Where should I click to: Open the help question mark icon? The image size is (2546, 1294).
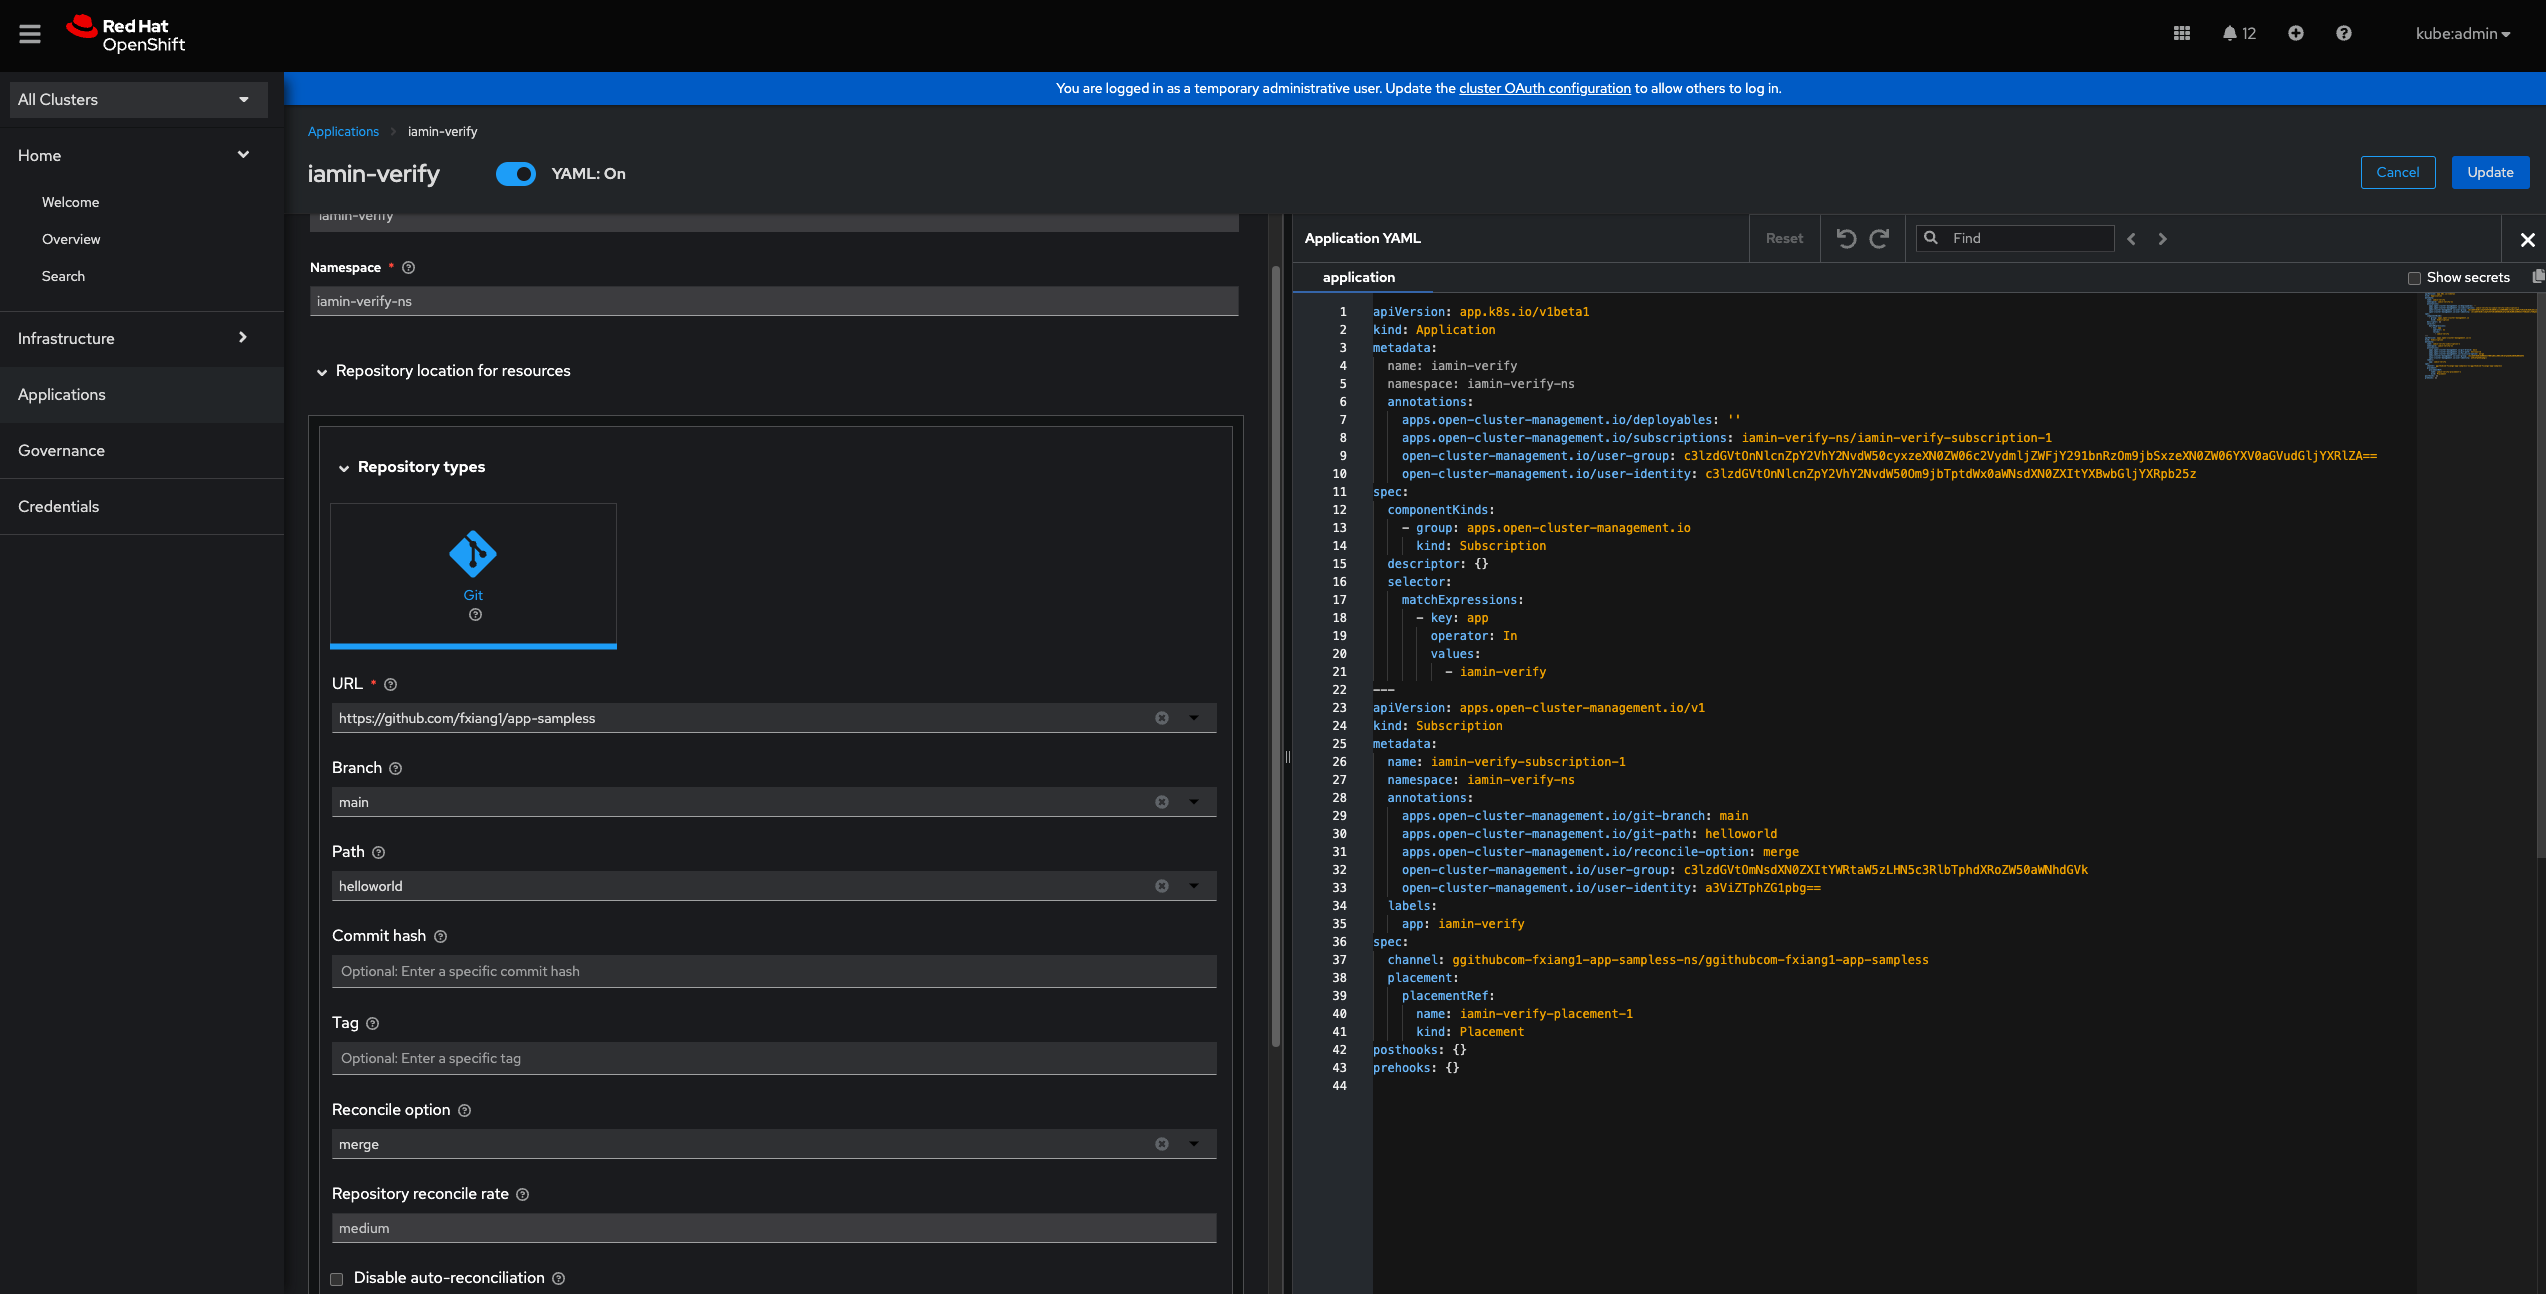pos(2343,34)
